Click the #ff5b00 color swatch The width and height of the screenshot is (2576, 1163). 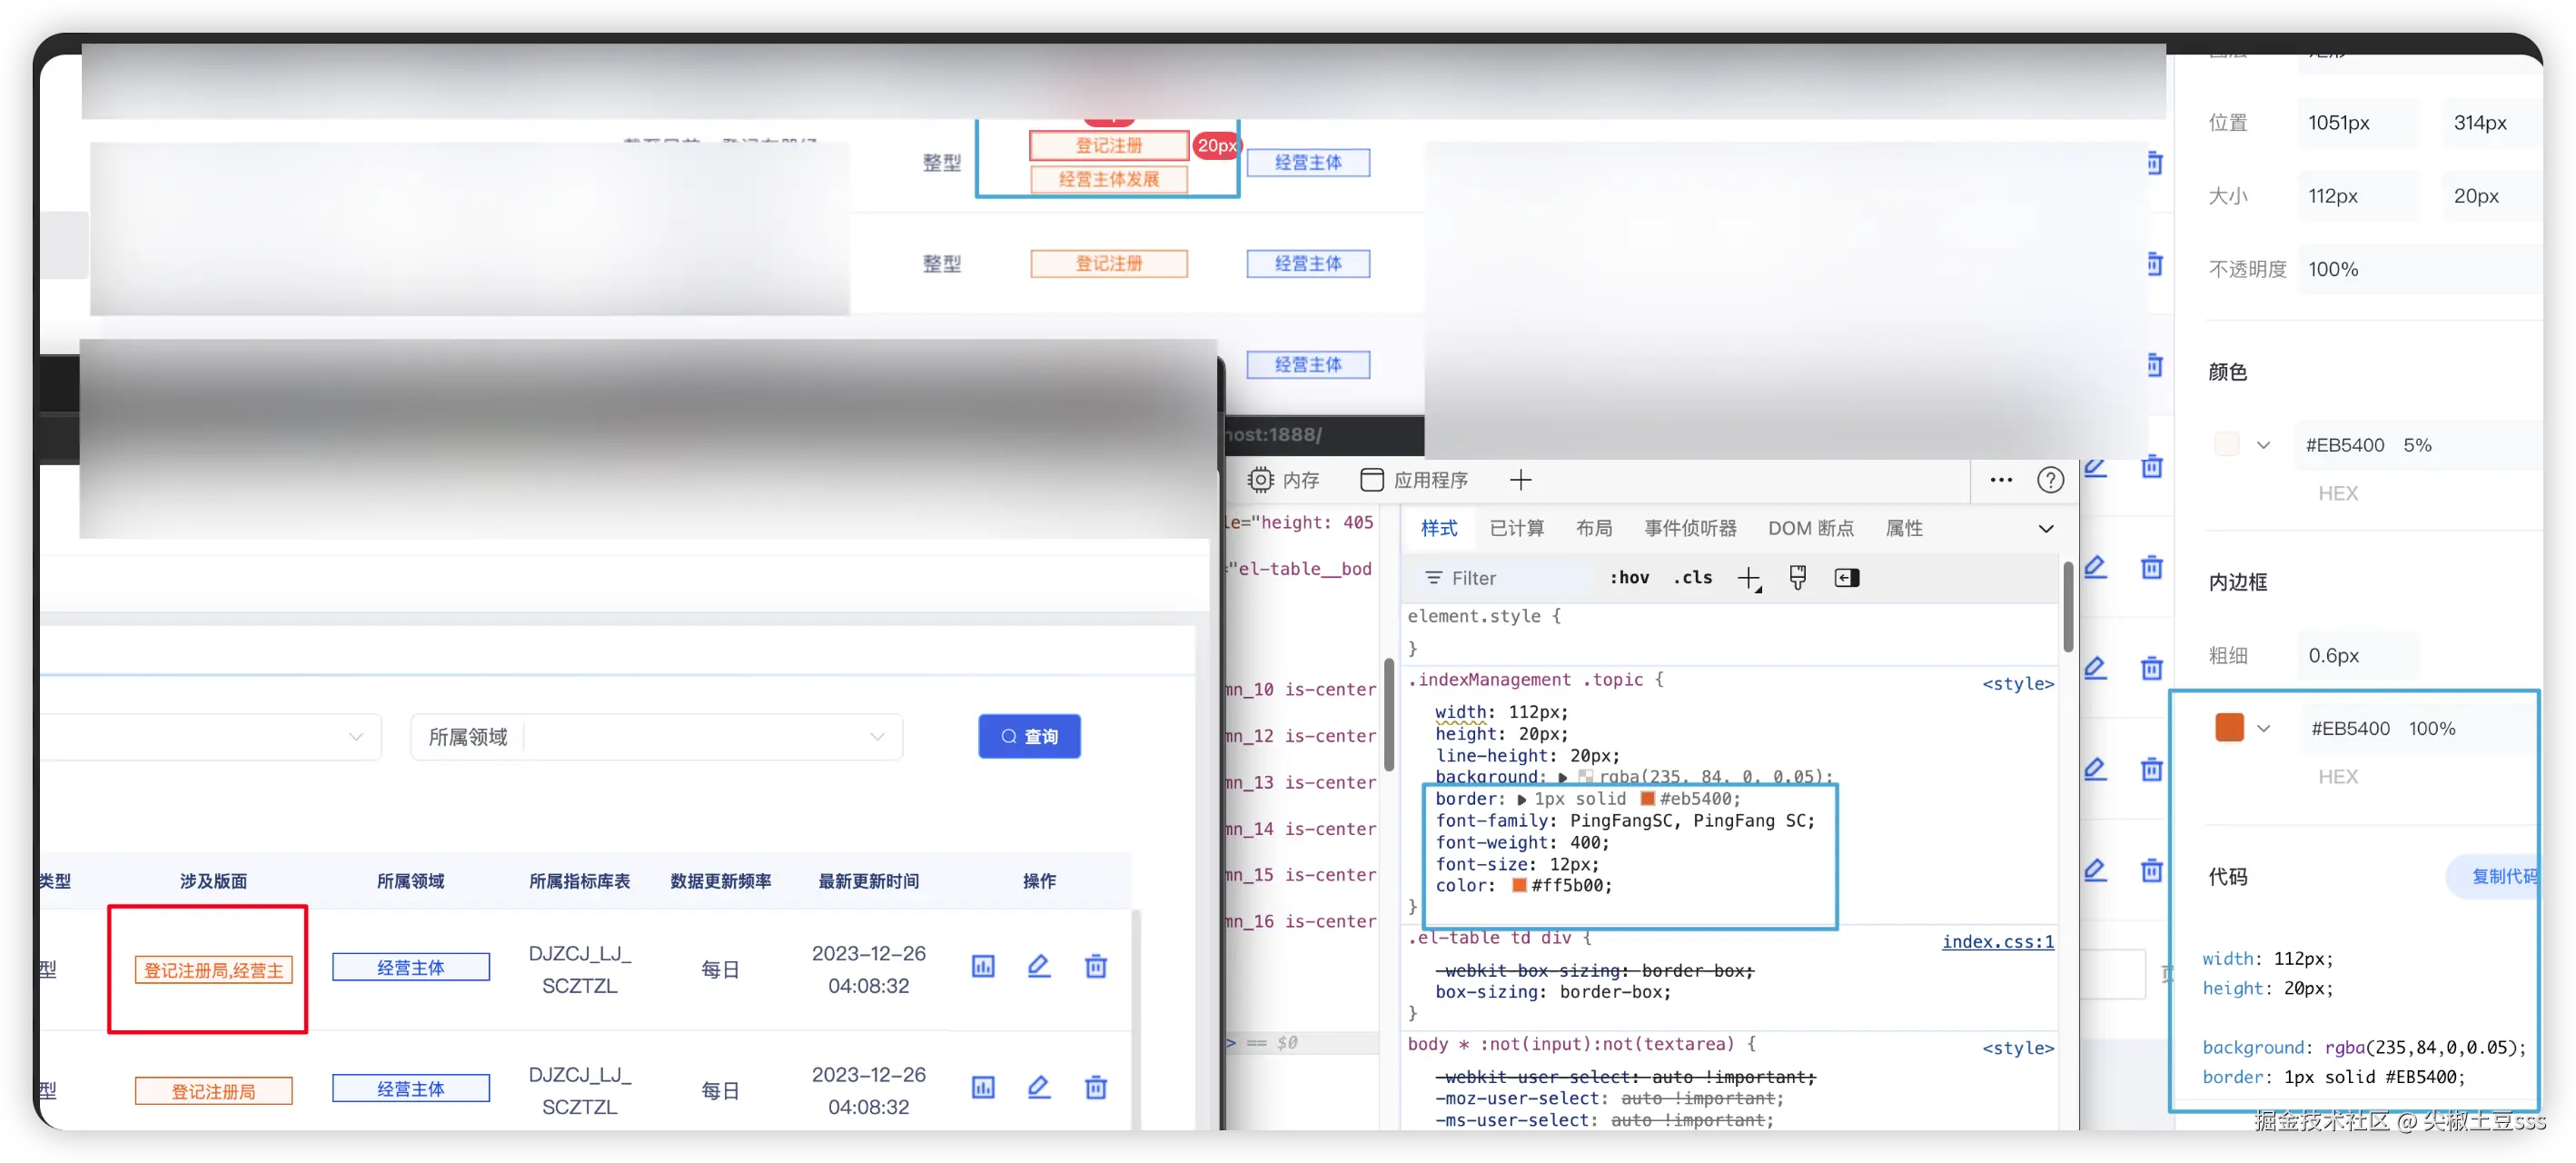coord(1519,886)
